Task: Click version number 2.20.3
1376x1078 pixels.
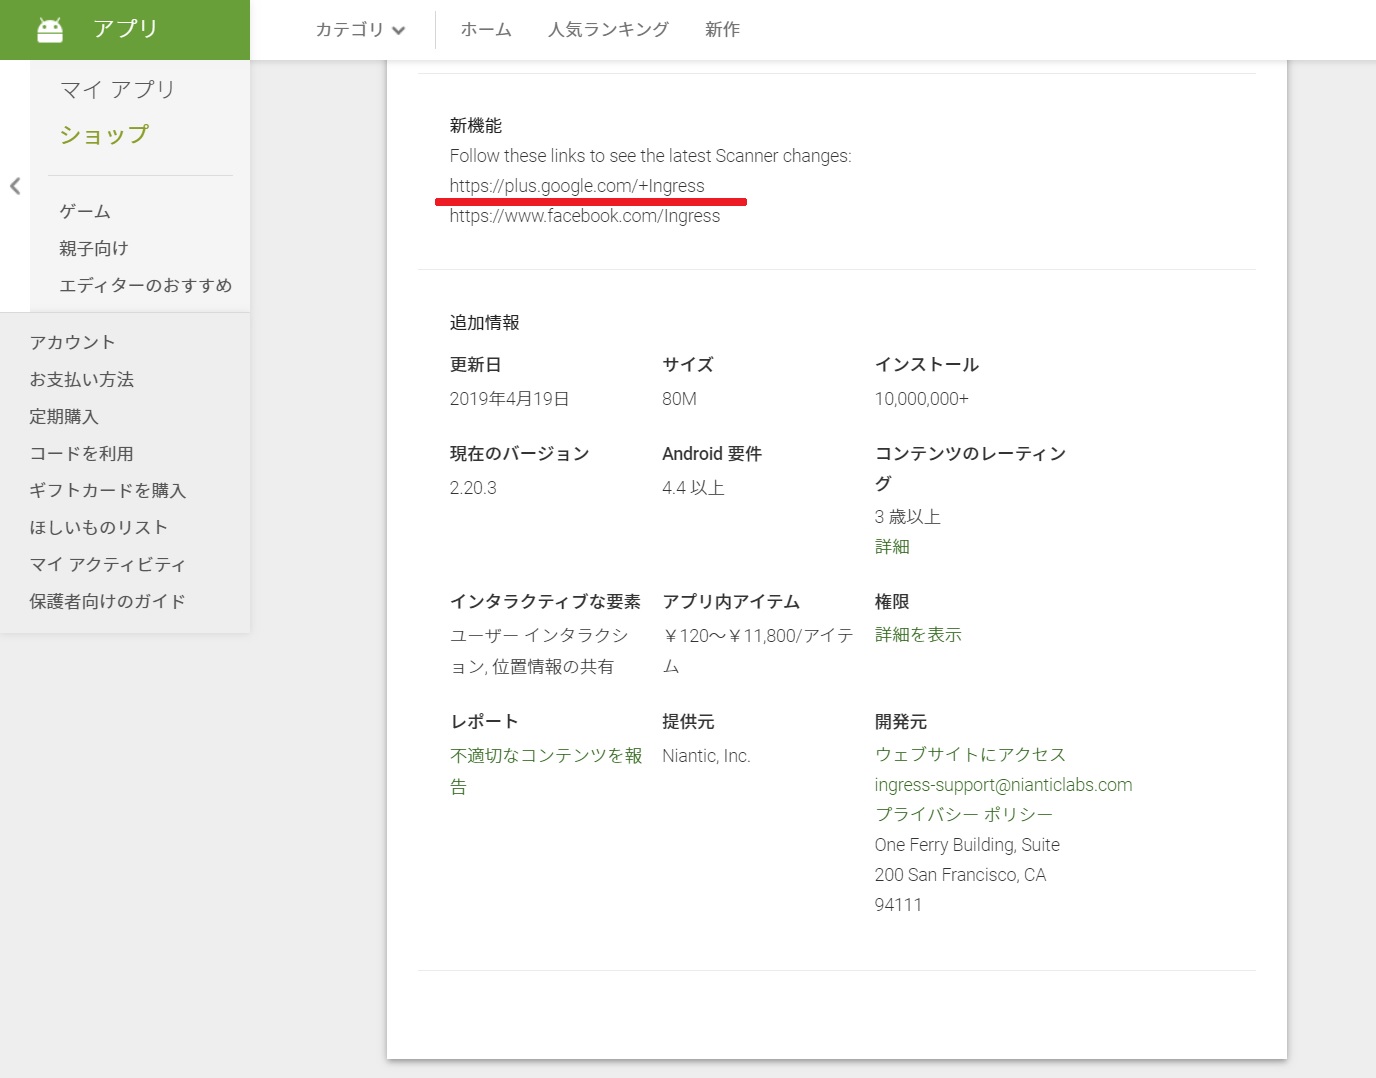Action: (473, 488)
